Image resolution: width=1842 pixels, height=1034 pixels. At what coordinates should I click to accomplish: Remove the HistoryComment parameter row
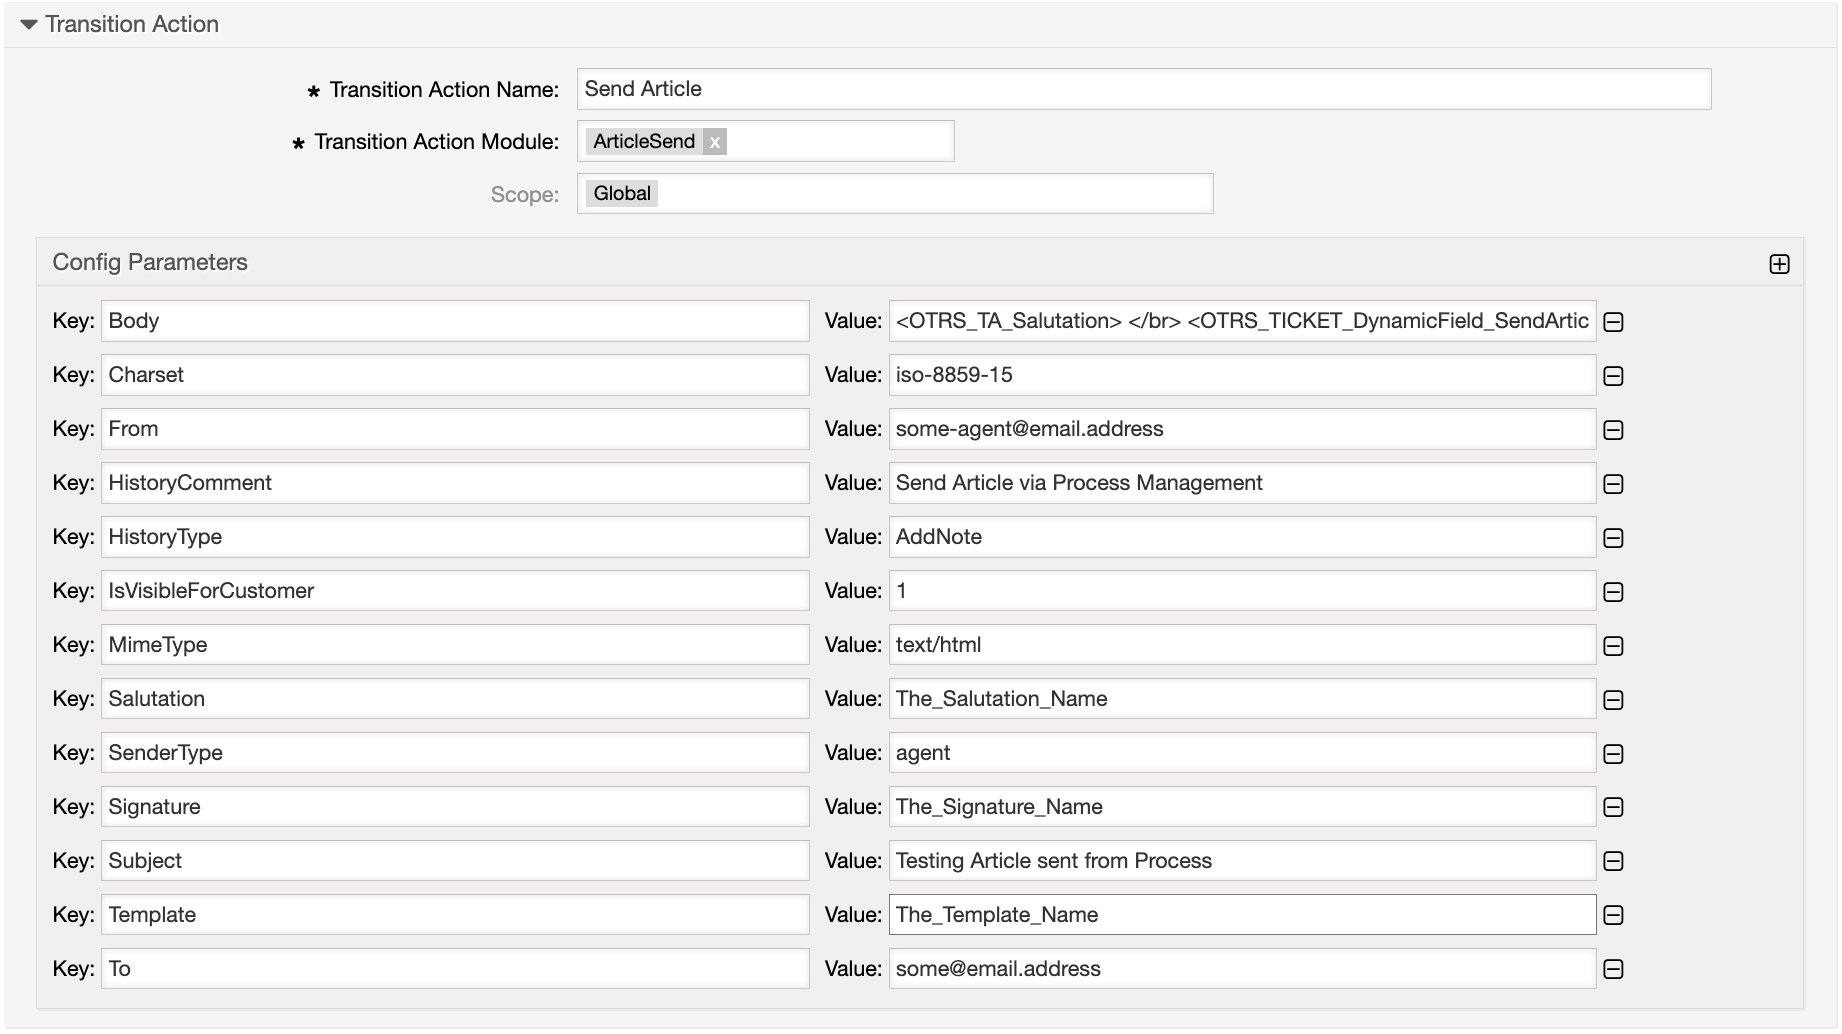[x=1612, y=483]
